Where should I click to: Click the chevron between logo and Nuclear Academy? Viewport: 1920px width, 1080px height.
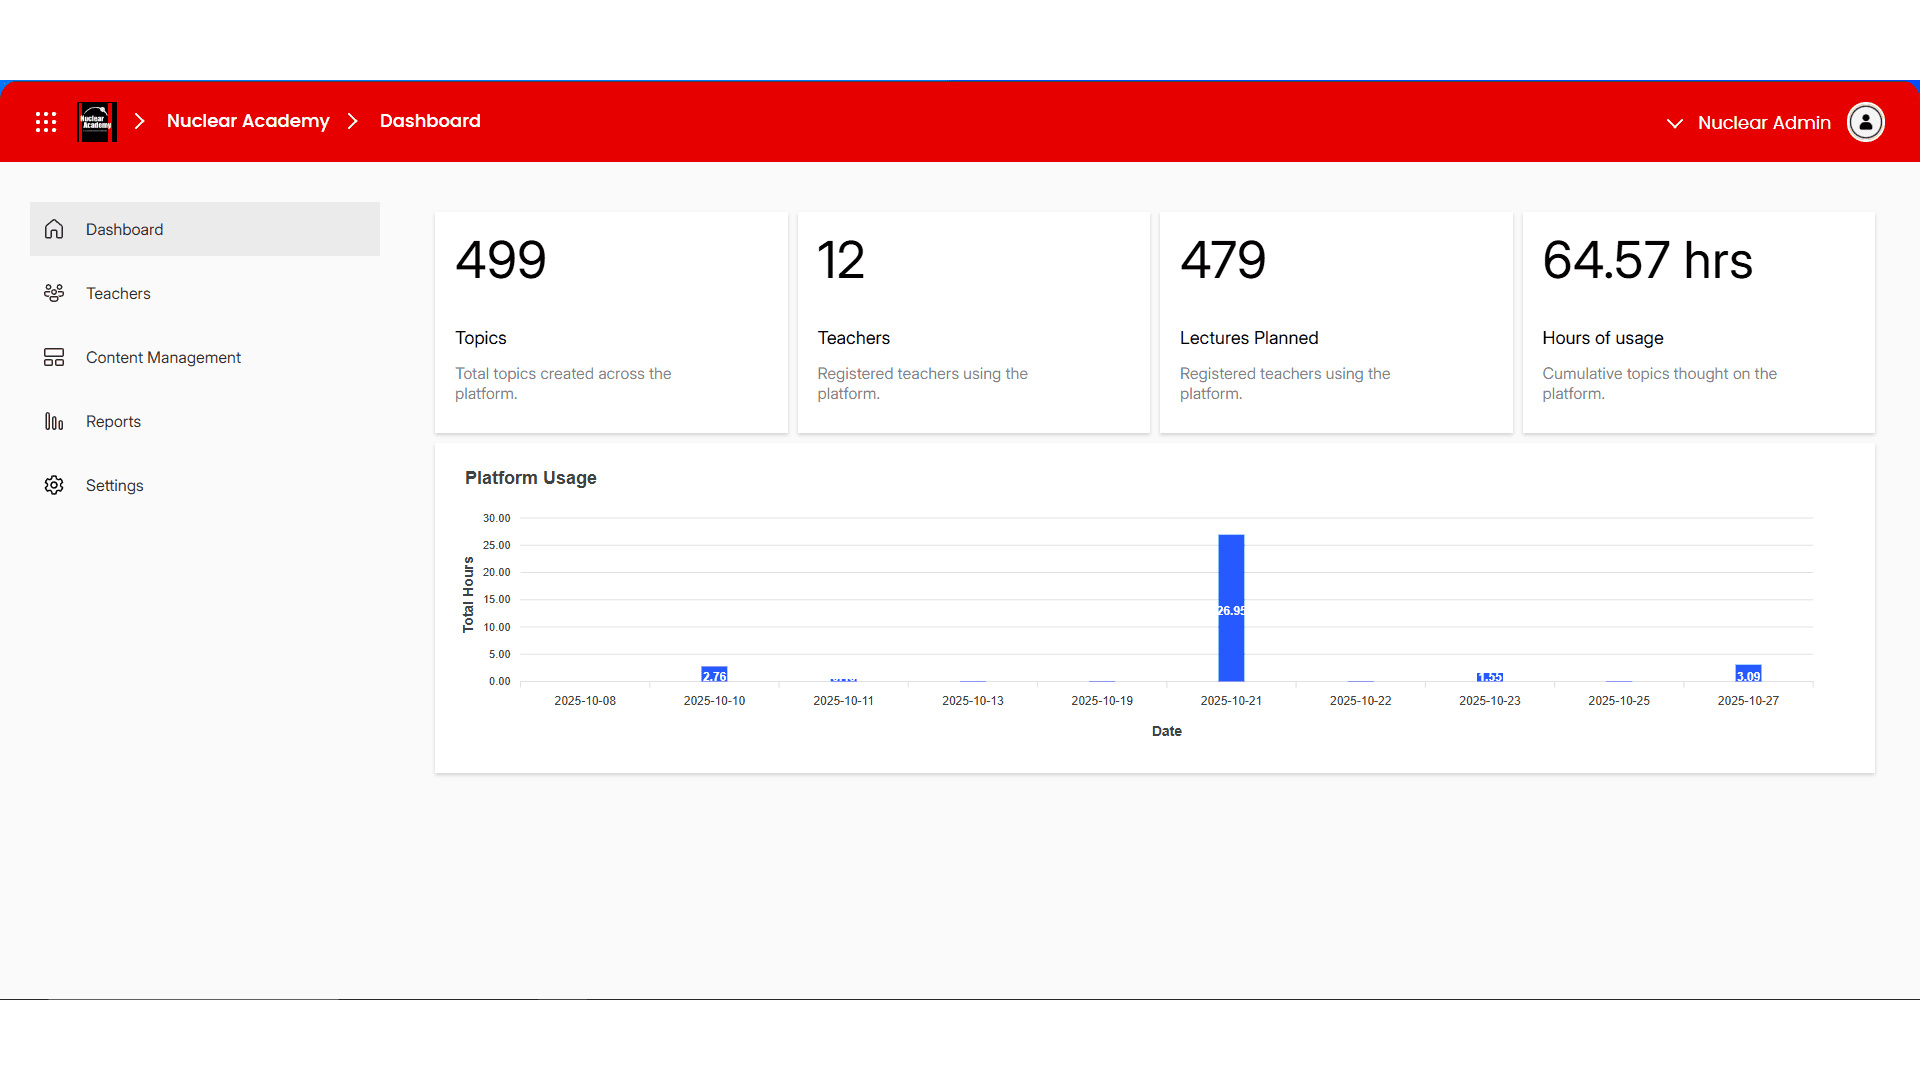coord(138,121)
